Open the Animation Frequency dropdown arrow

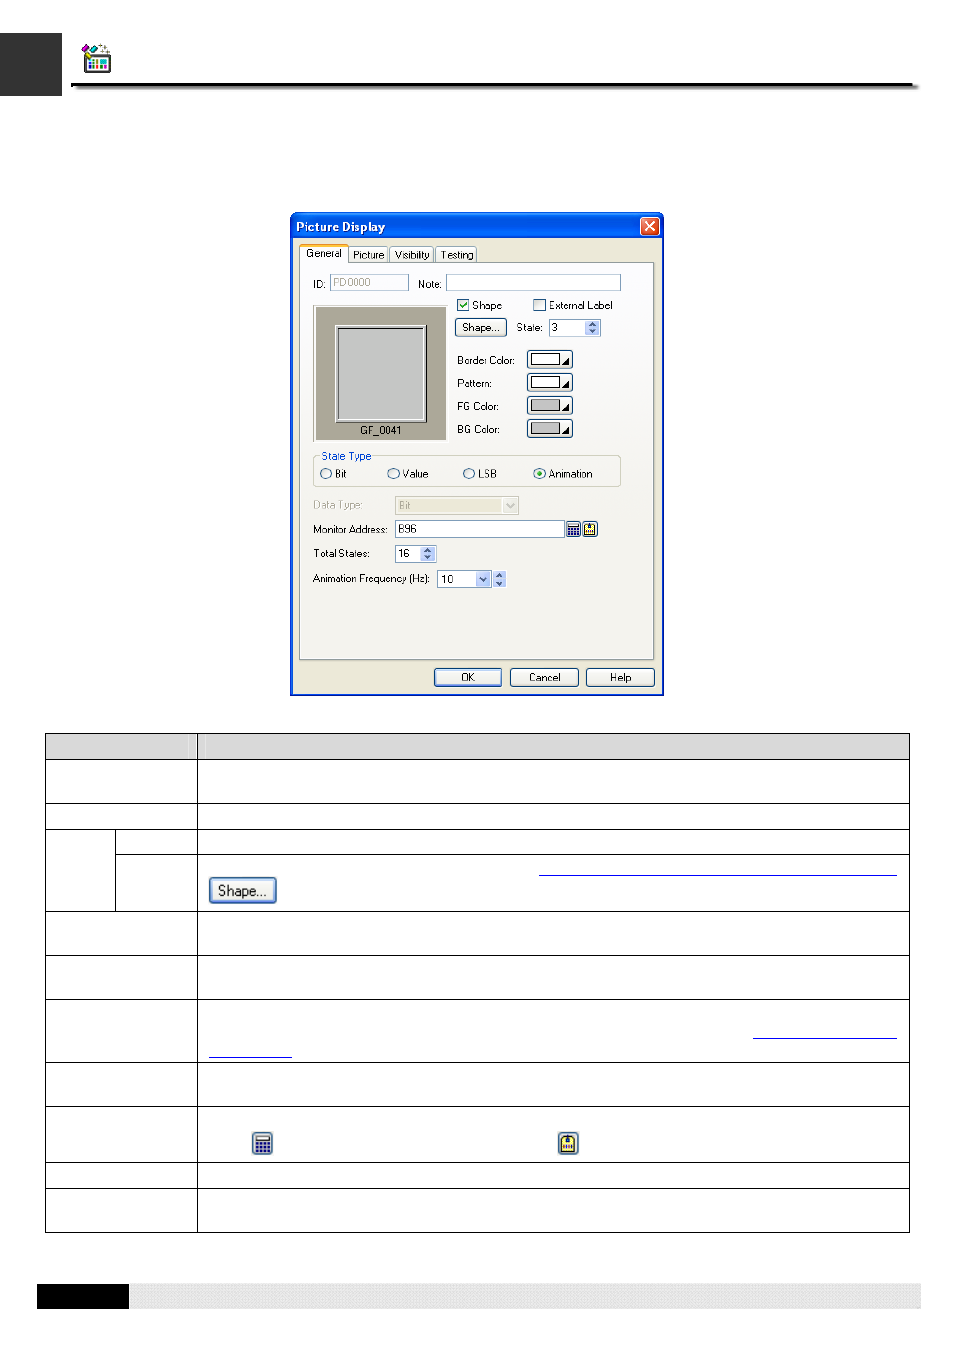pos(483,579)
